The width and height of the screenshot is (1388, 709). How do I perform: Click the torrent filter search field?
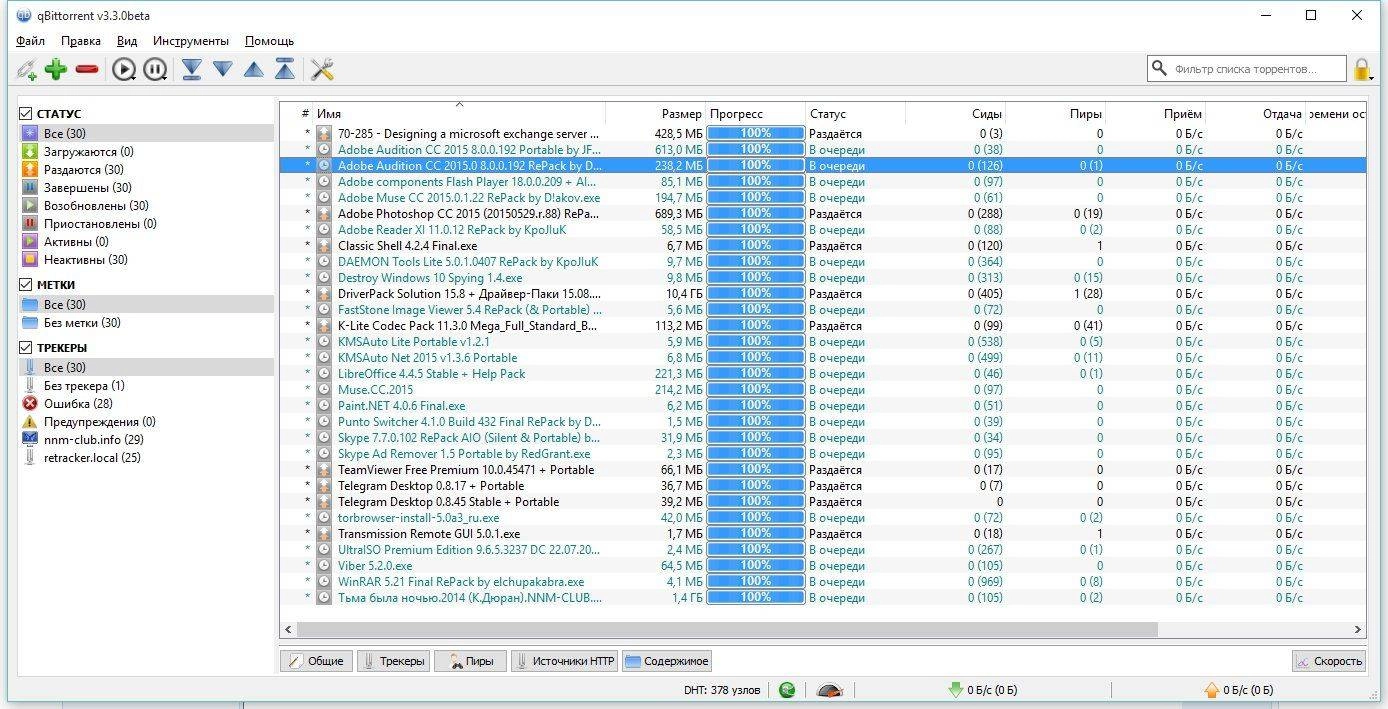(1245, 69)
